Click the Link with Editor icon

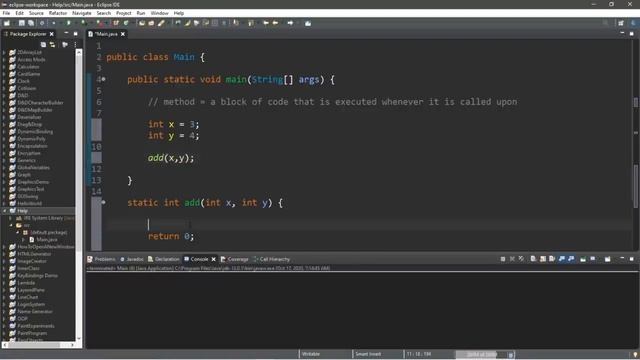(x=52, y=44)
